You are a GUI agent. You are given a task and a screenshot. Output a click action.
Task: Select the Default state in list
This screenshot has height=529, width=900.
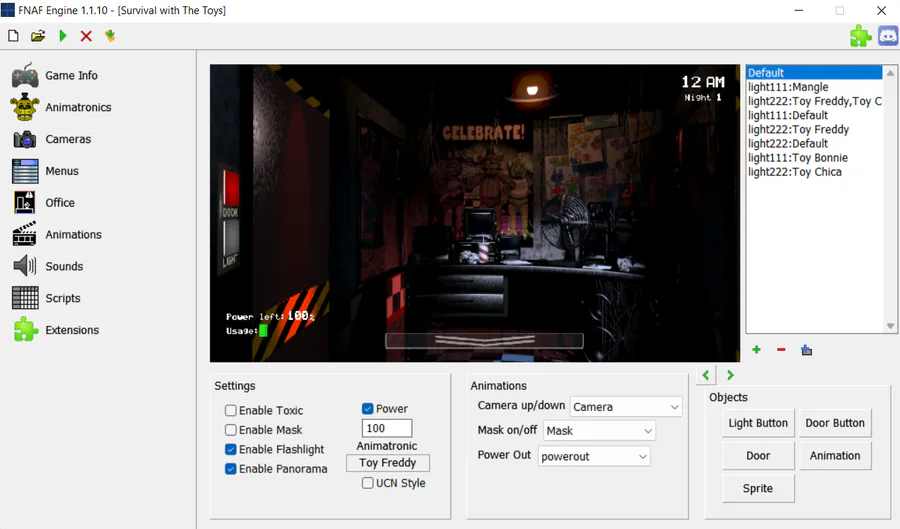814,73
